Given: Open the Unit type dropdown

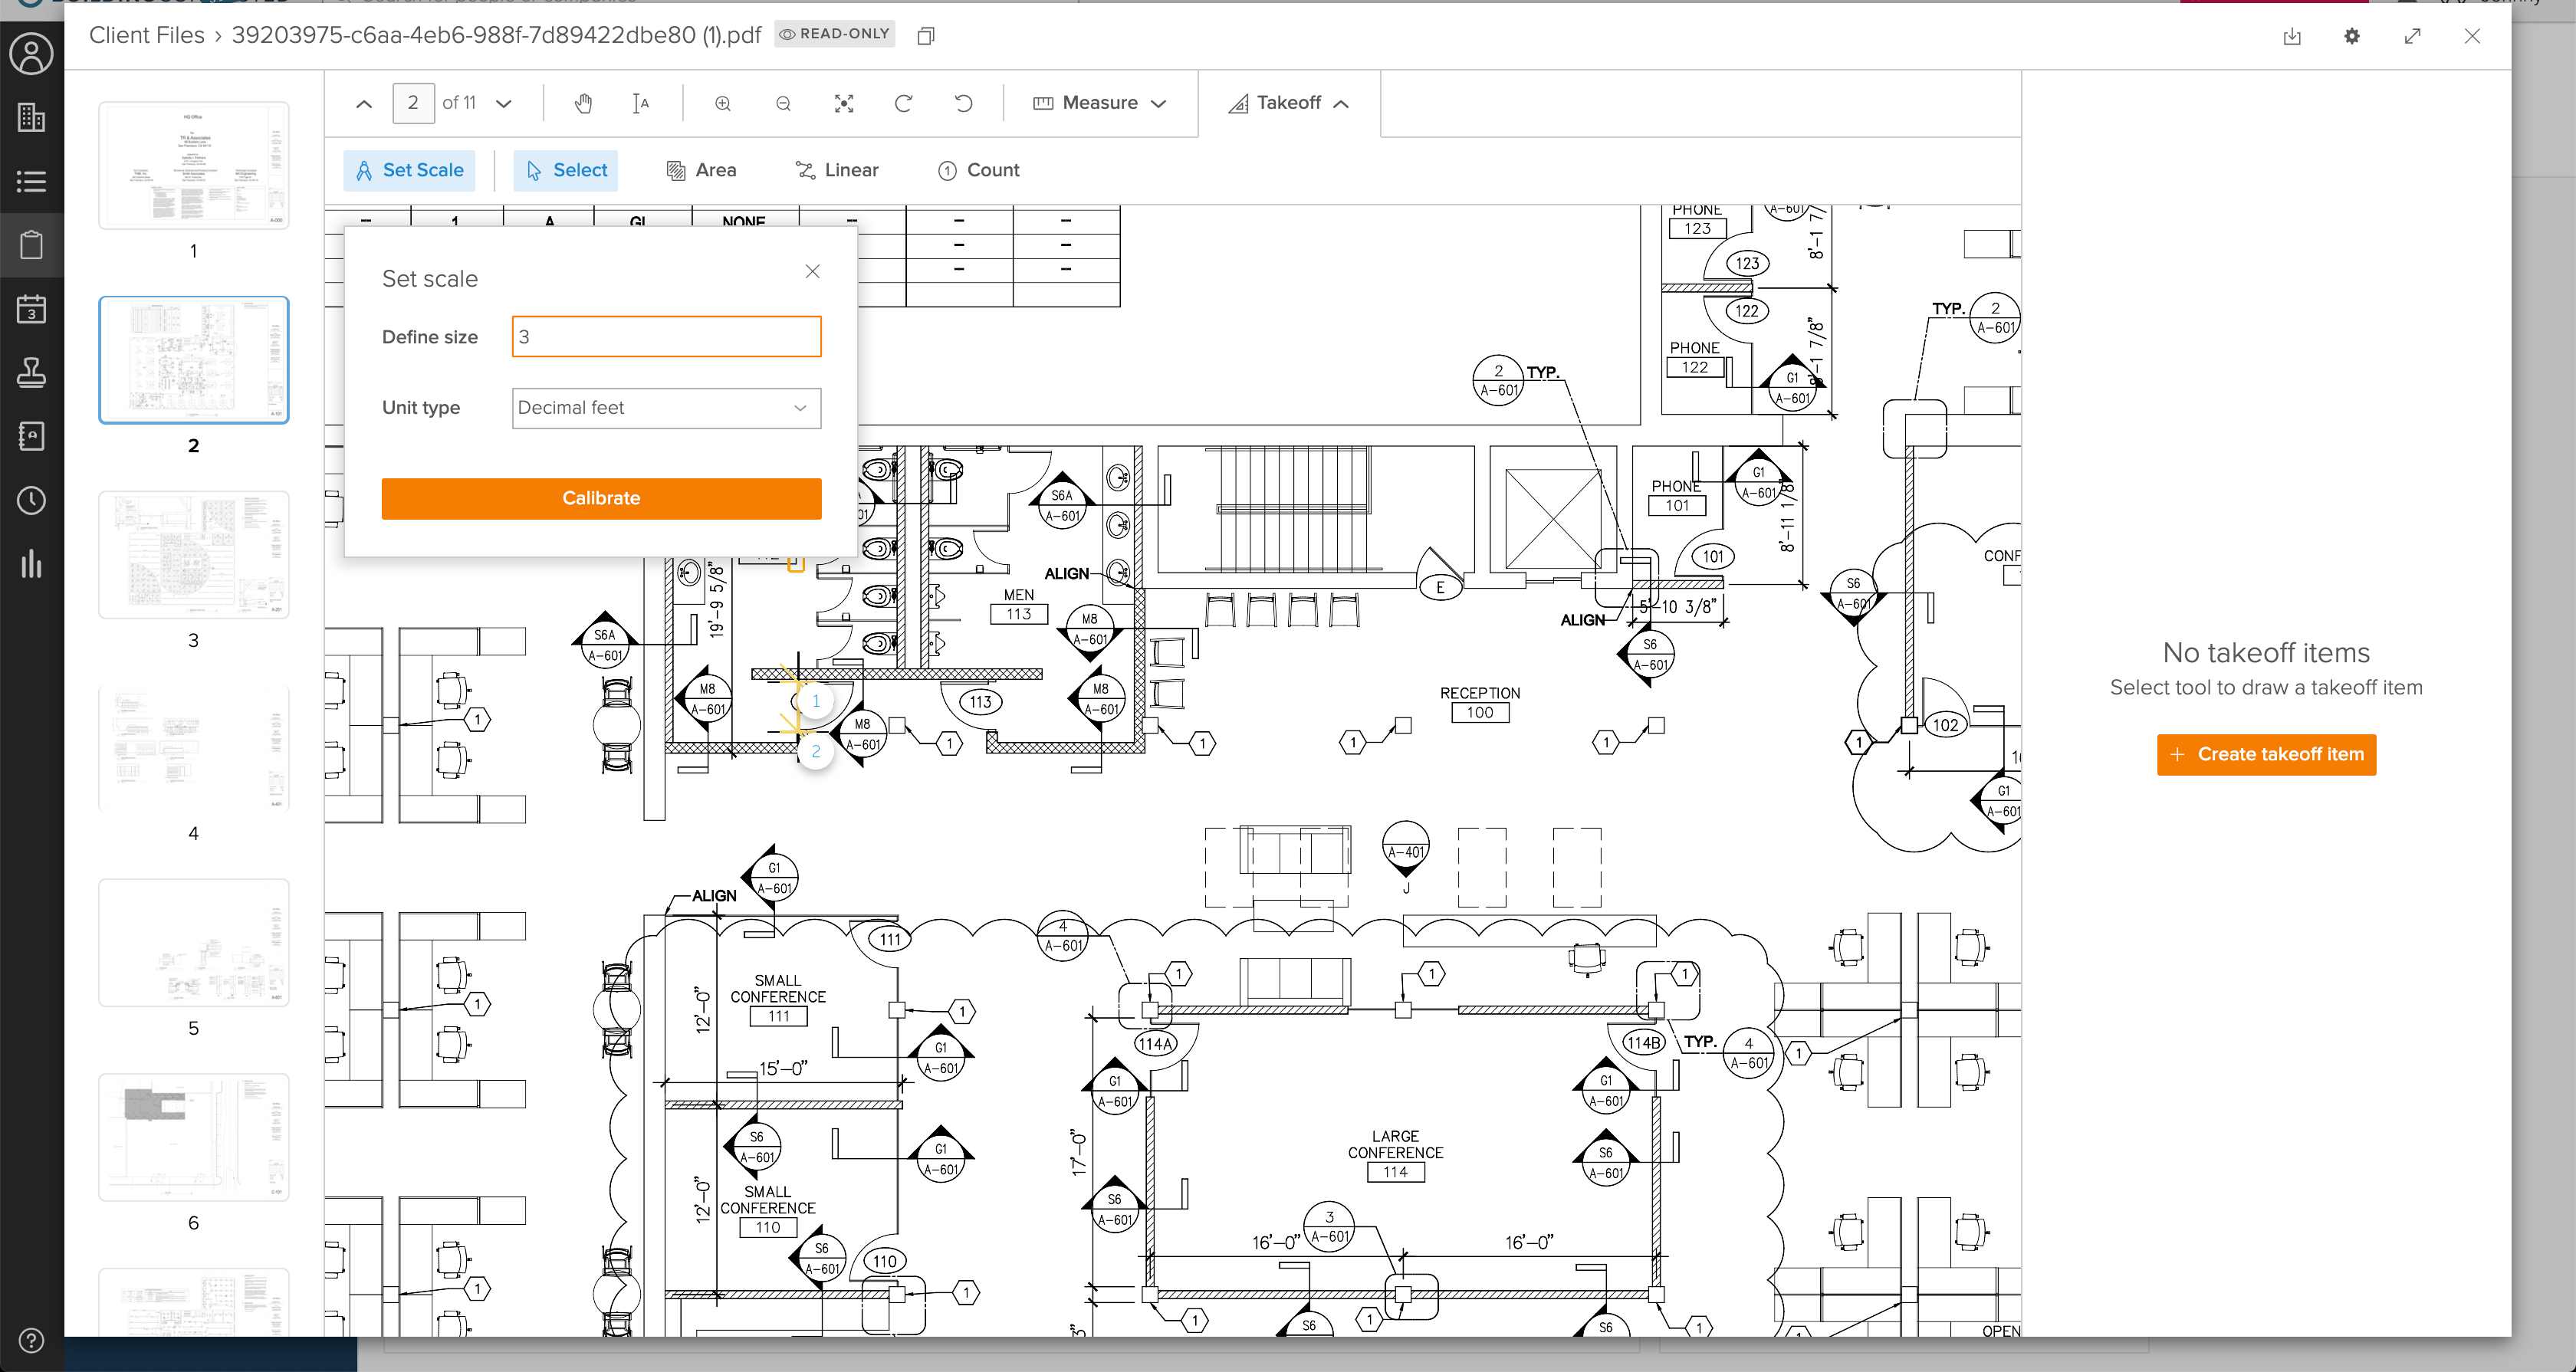Looking at the screenshot, I should pyautogui.click(x=666, y=408).
